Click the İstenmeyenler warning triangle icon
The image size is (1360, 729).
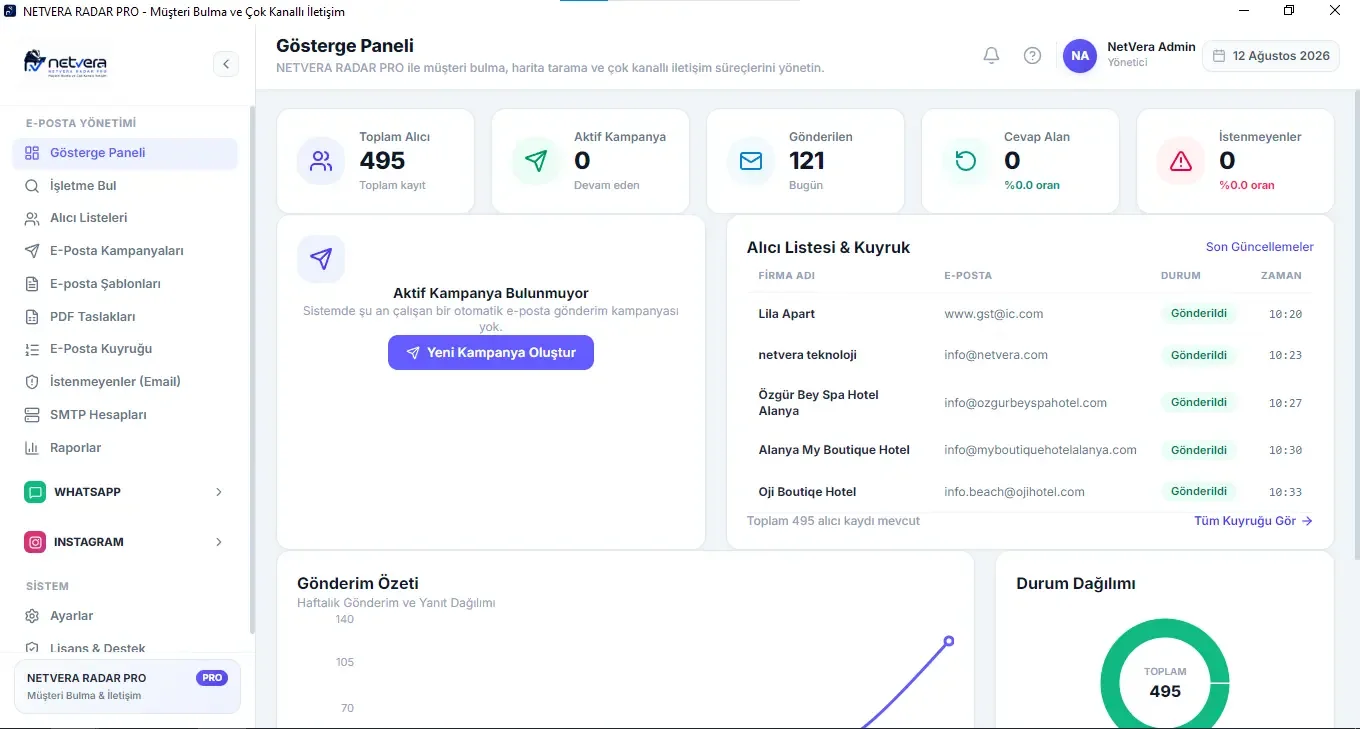click(1181, 161)
